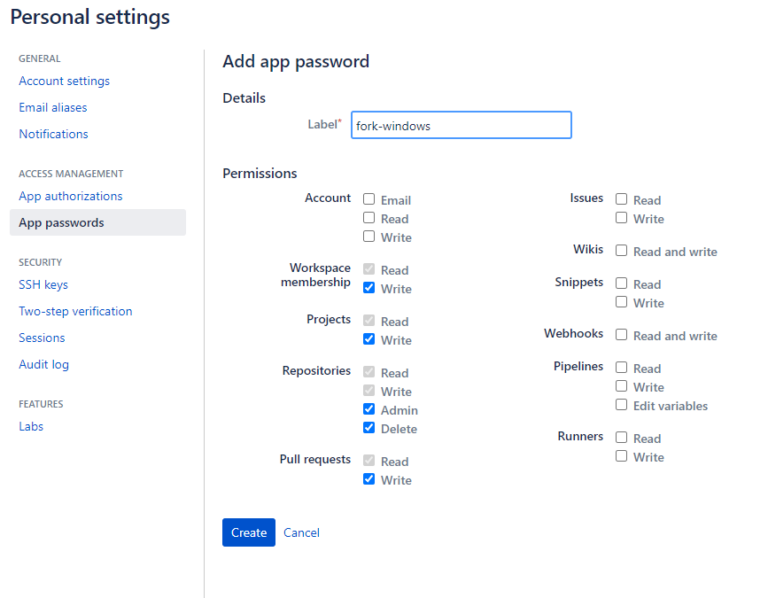Image resolution: width=768 pixels, height=598 pixels.
Task: Uncheck Workspace membership Write permission
Action: click(x=369, y=287)
